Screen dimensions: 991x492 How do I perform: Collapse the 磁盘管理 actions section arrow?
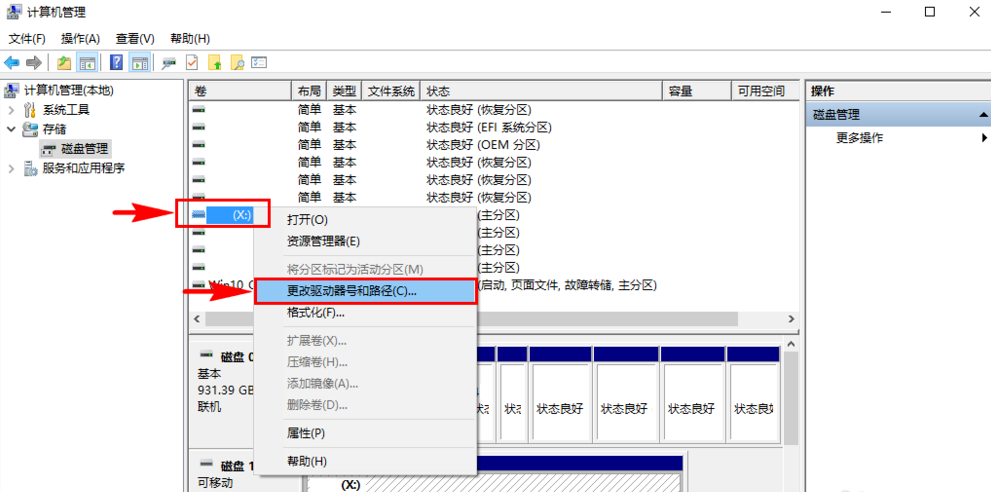click(983, 115)
